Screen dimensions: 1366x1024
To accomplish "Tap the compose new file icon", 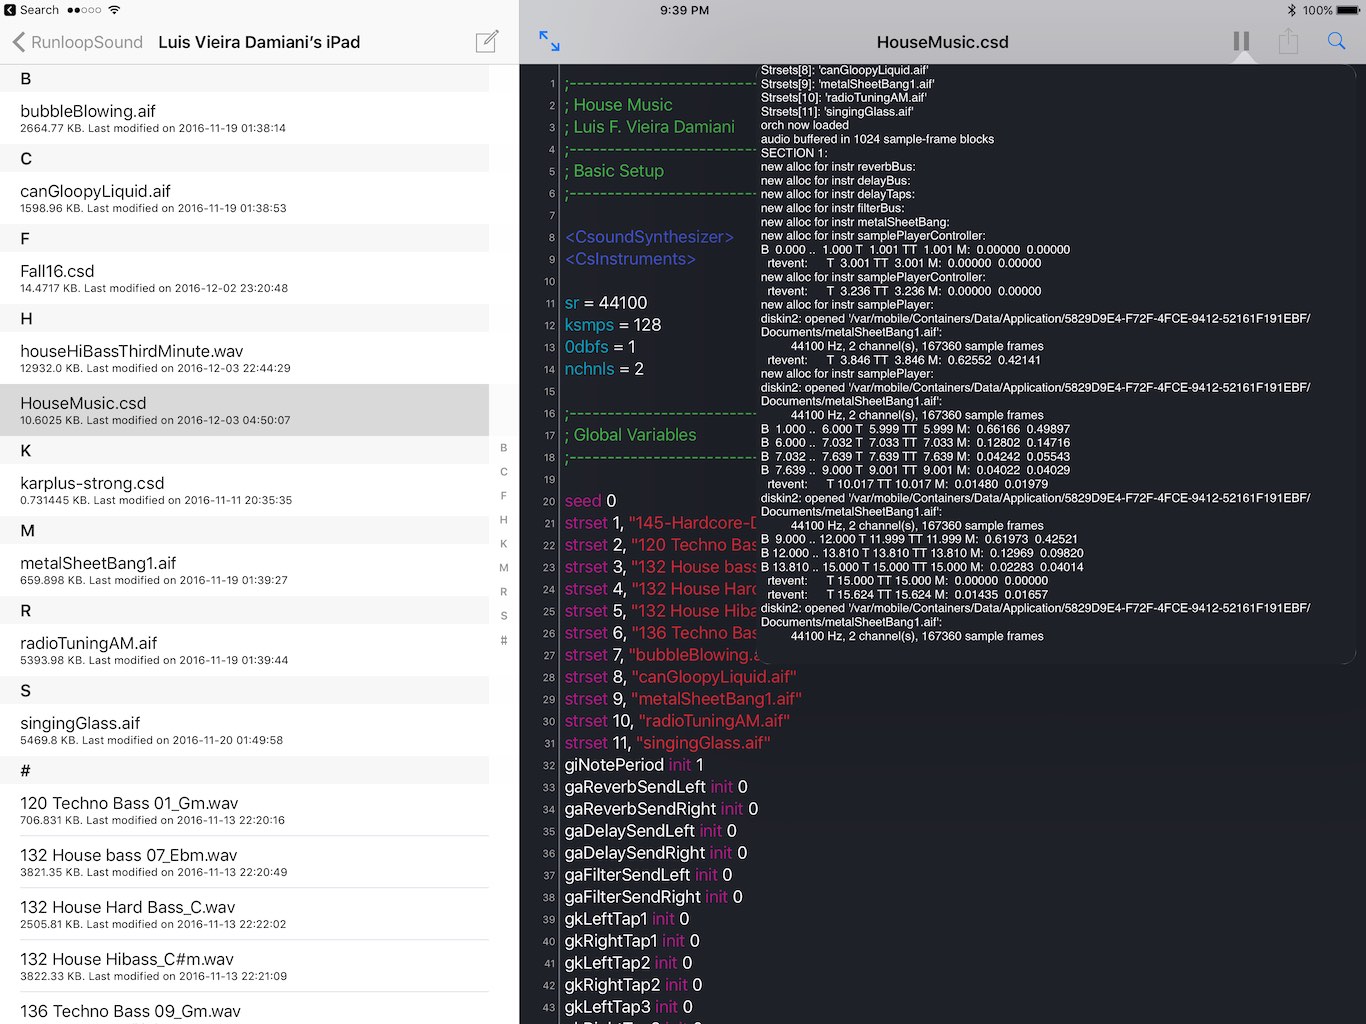I will pos(487,41).
